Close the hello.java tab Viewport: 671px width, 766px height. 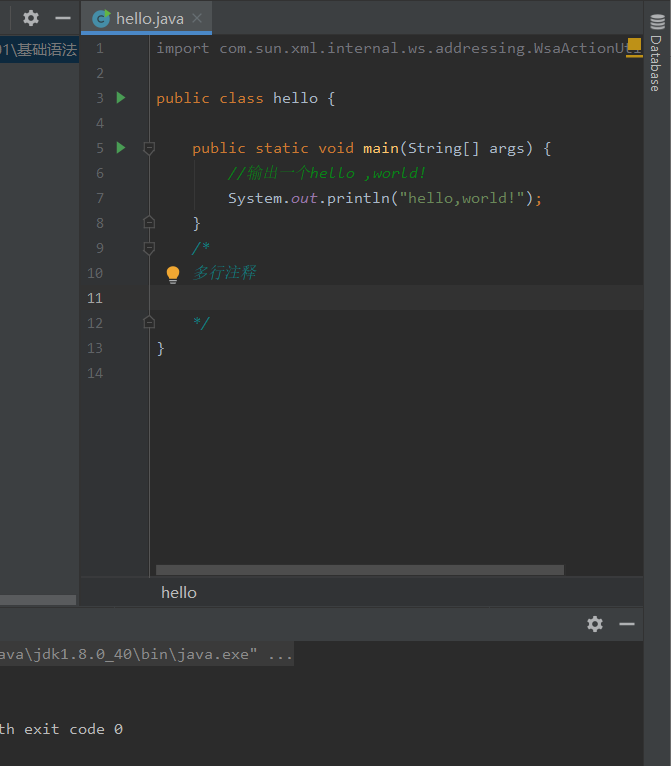(197, 18)
